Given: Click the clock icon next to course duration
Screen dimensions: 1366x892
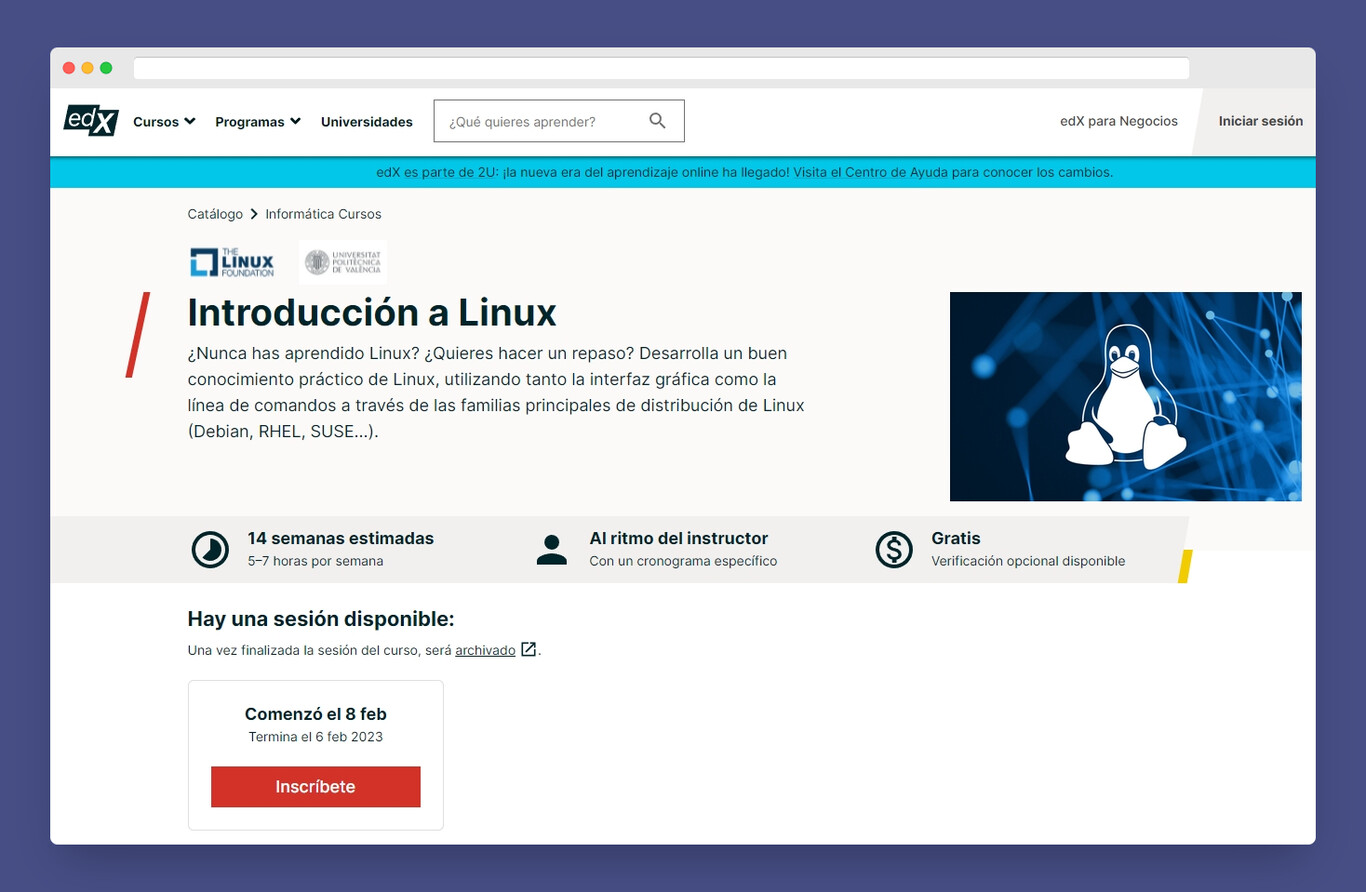Looking at the screenshot, I should click(x=209, y=549).
